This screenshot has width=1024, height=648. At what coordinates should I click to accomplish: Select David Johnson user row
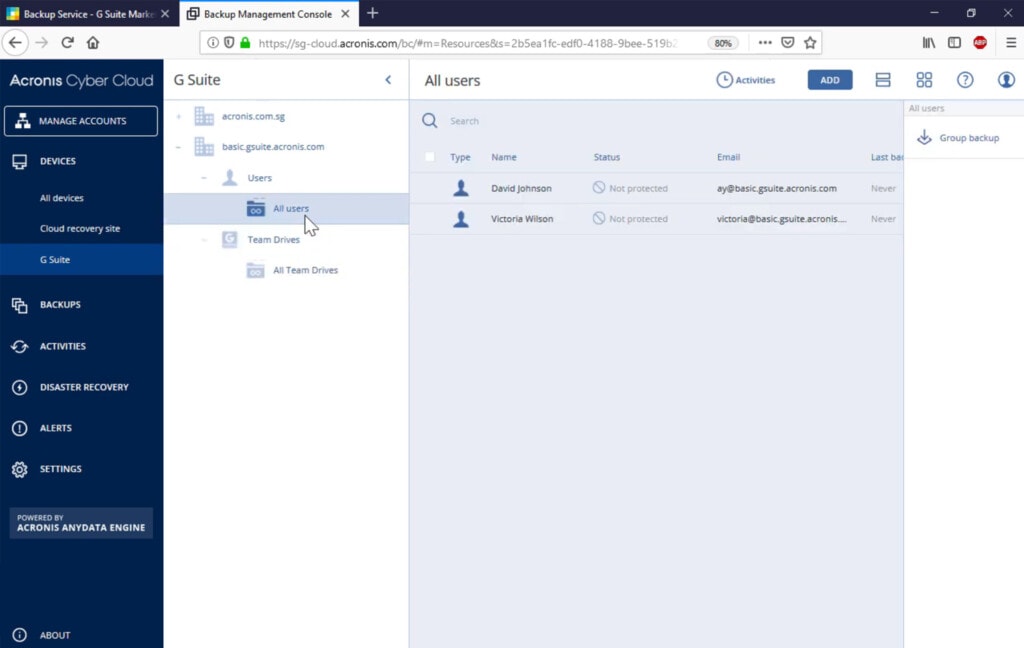[656, 188]
